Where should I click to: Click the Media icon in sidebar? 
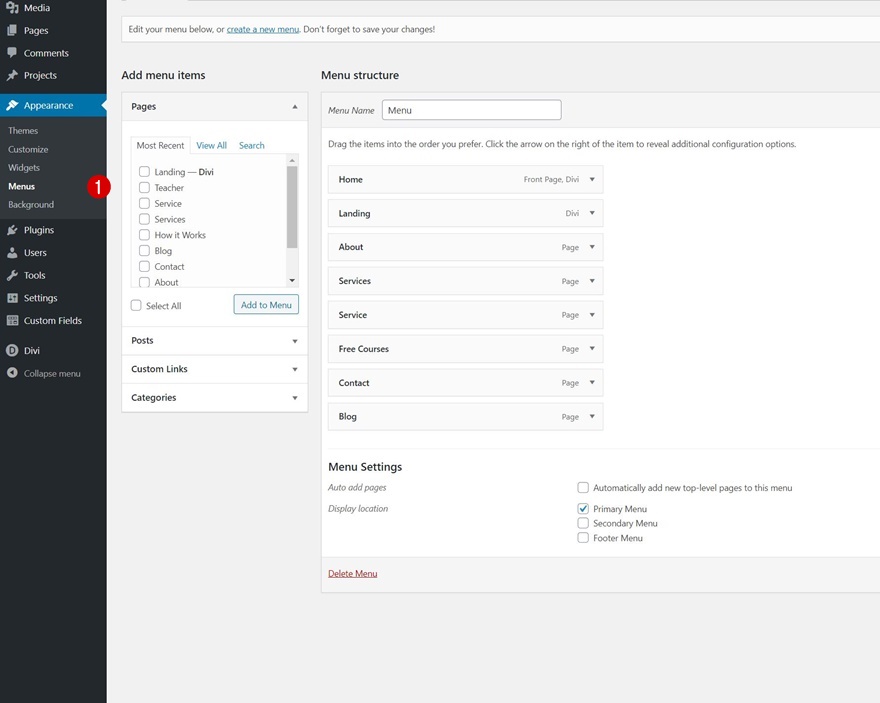(13, 8)
